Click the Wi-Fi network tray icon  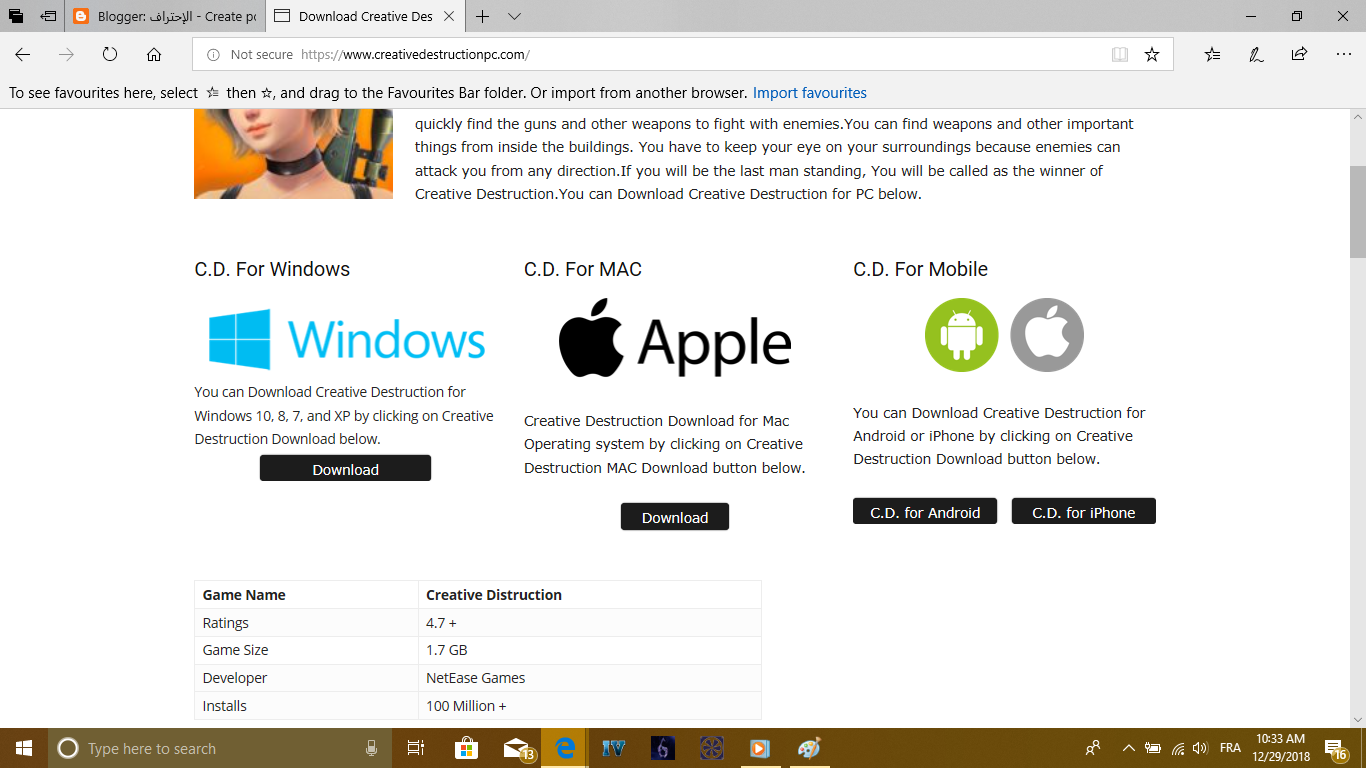1178,748
